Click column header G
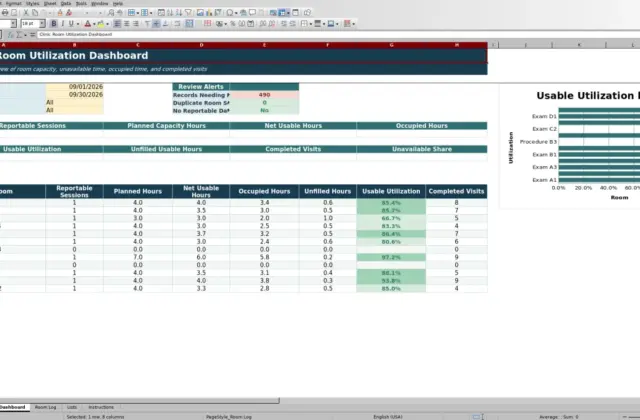640x420 pixels. [x=391, y=45]
